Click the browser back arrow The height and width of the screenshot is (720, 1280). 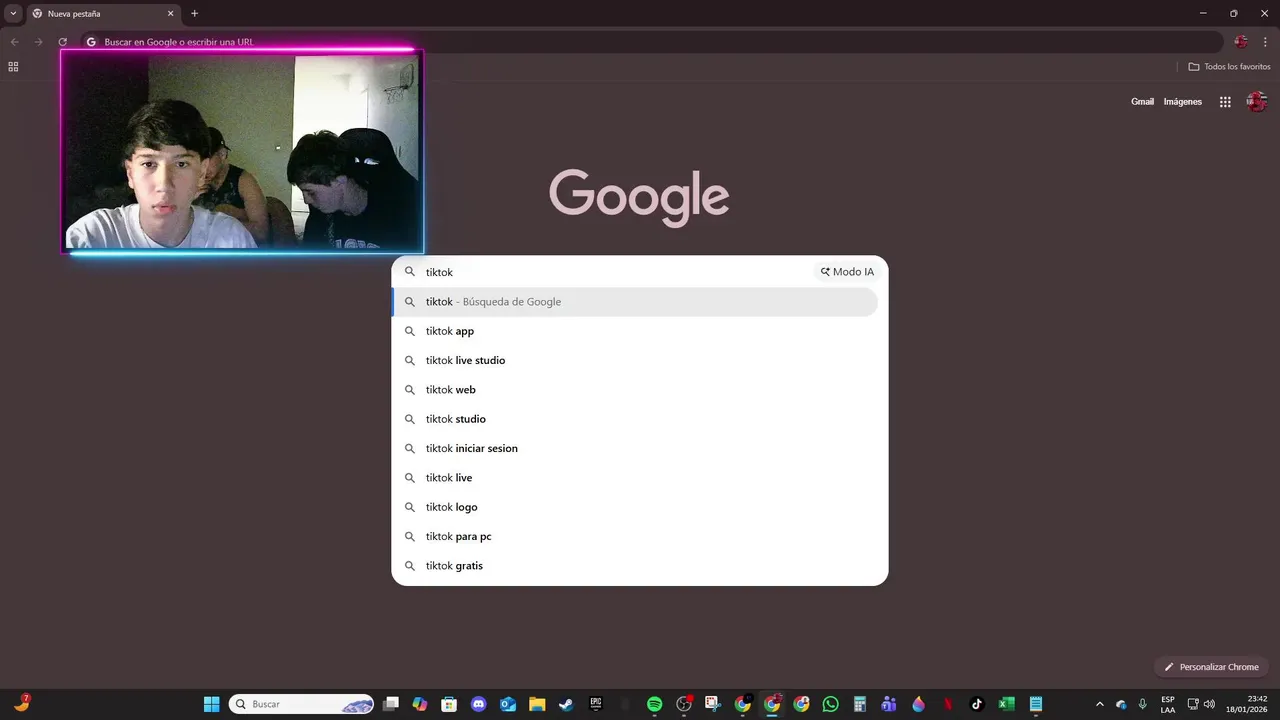click(15, 42)
